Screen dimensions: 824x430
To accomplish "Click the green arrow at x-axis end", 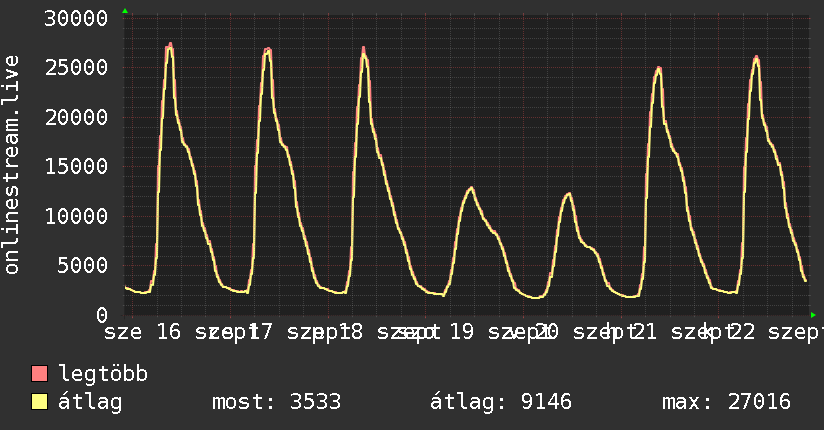I will tap(813, 315).
